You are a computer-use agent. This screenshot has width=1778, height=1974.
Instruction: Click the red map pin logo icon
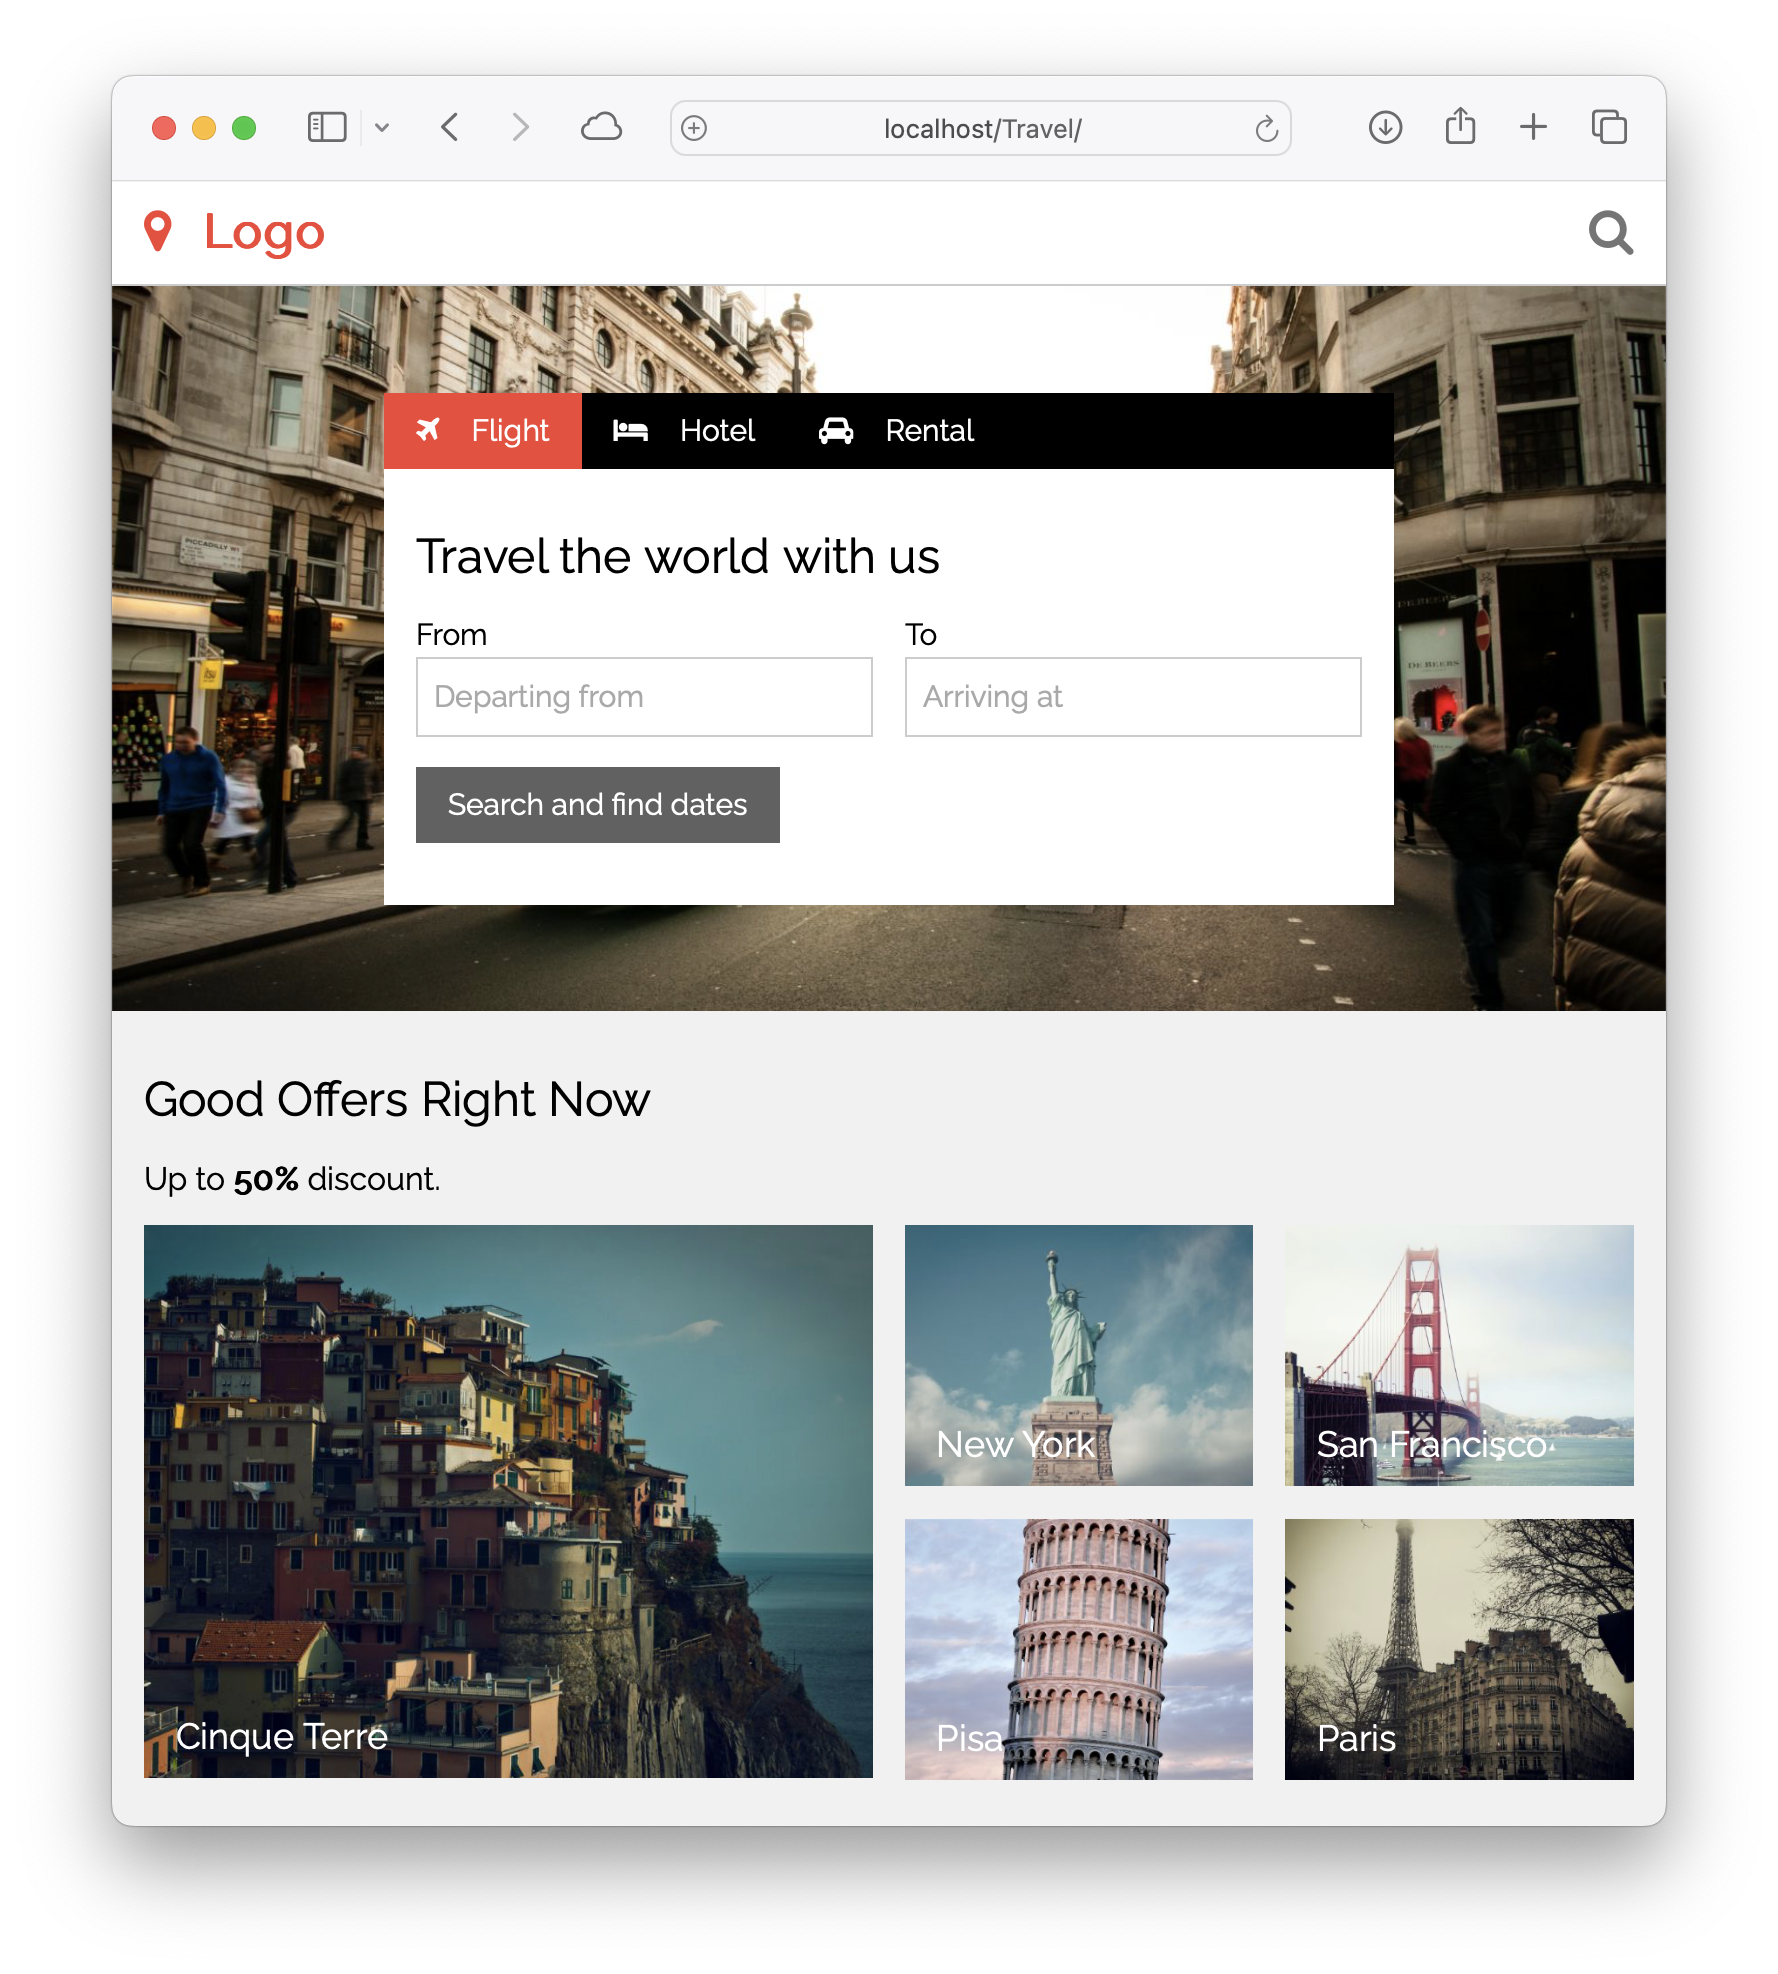(x=158, y=232)
